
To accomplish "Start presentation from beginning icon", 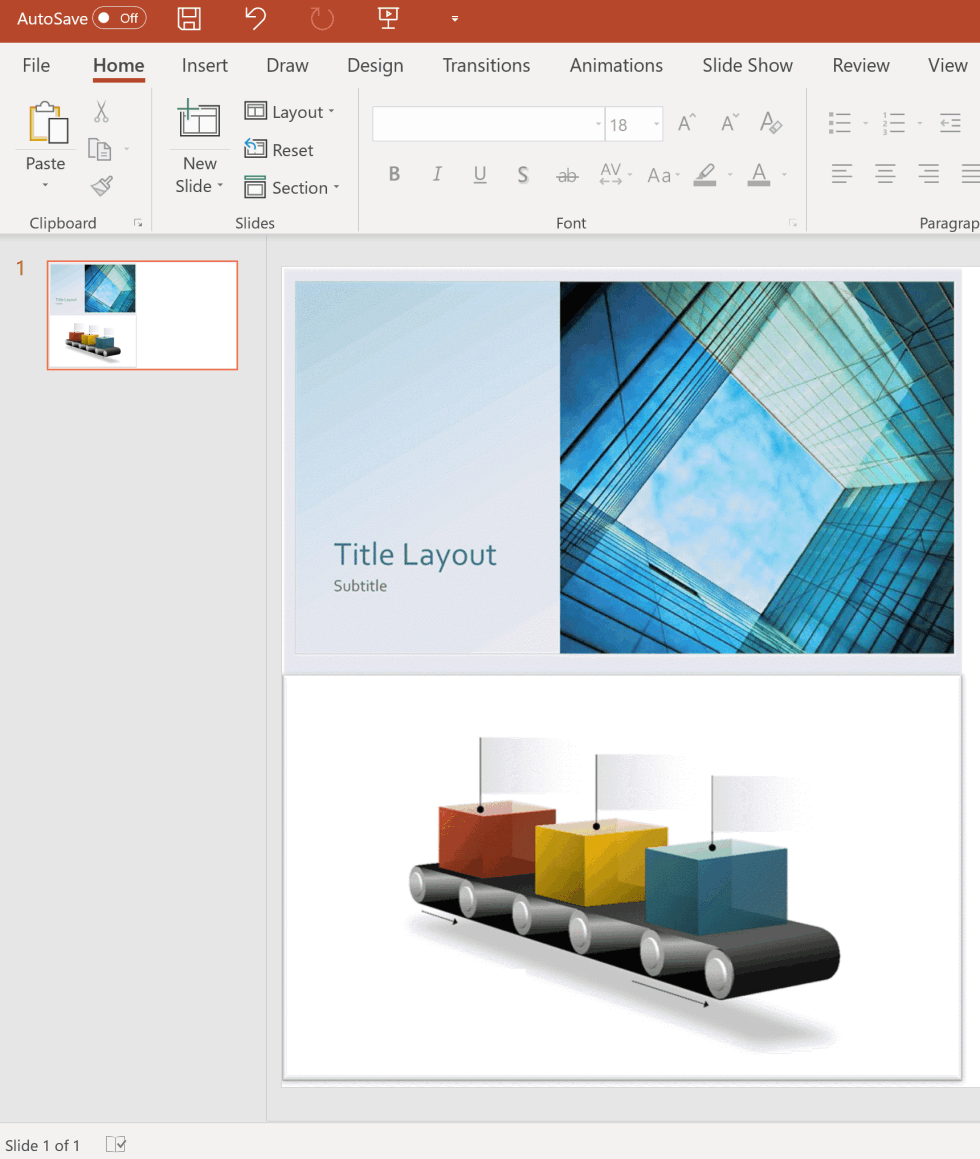I will (x=388, y=18).
